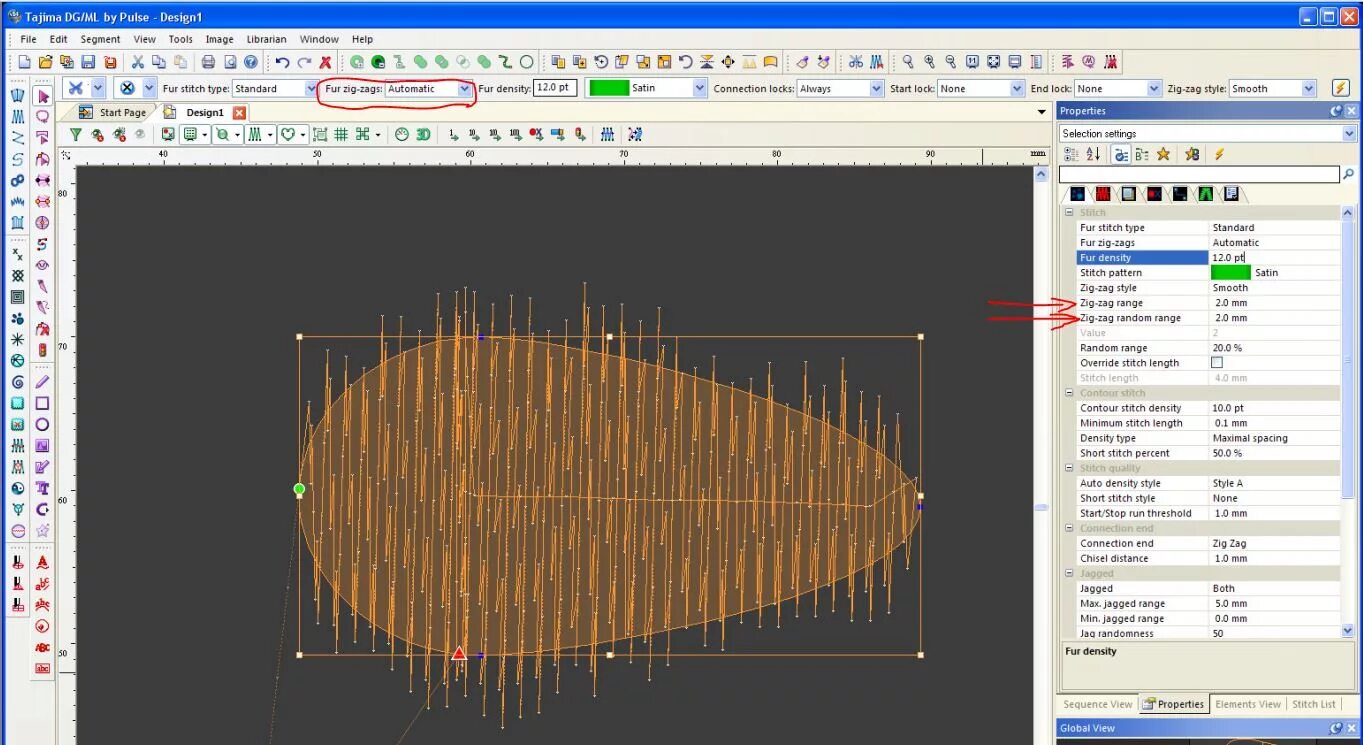Toggle the grid display icon
Viewport: 1363px width, 745px height.
341,134
